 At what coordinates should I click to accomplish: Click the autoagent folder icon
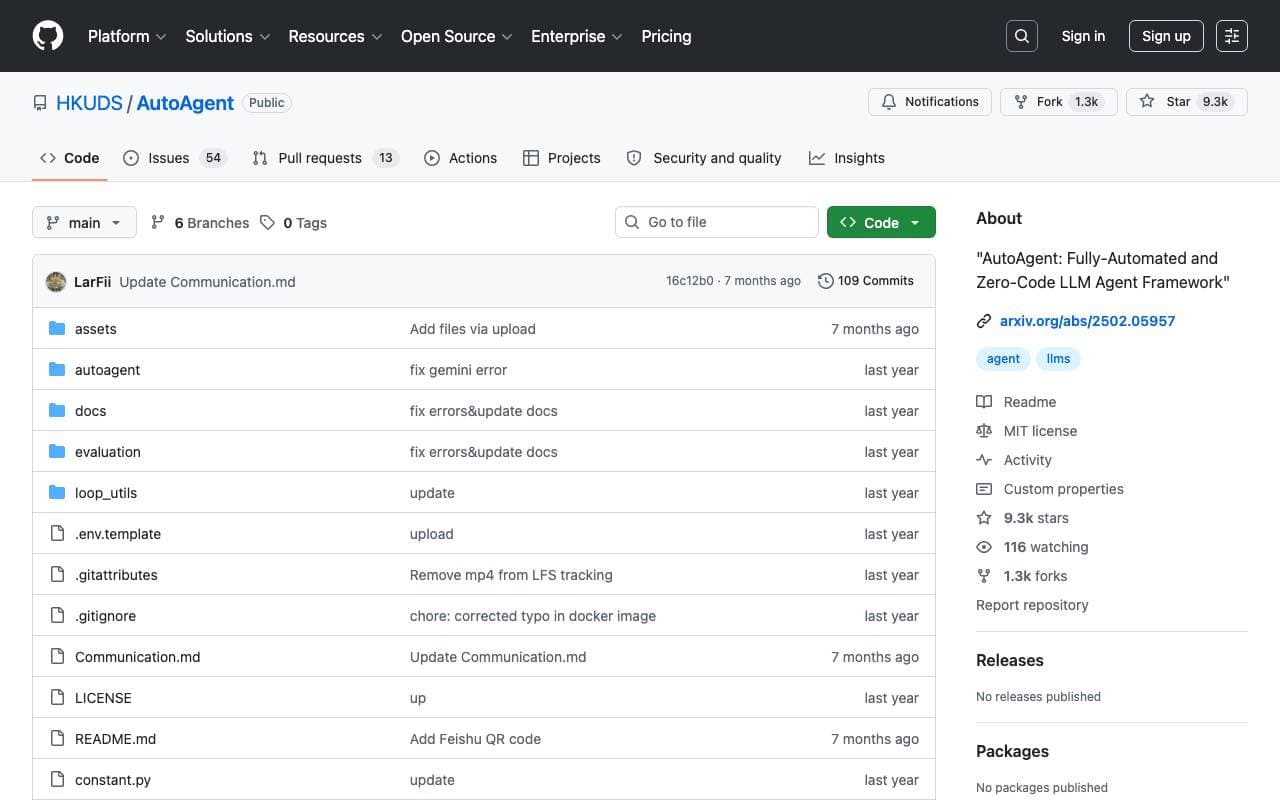(57, 370)
